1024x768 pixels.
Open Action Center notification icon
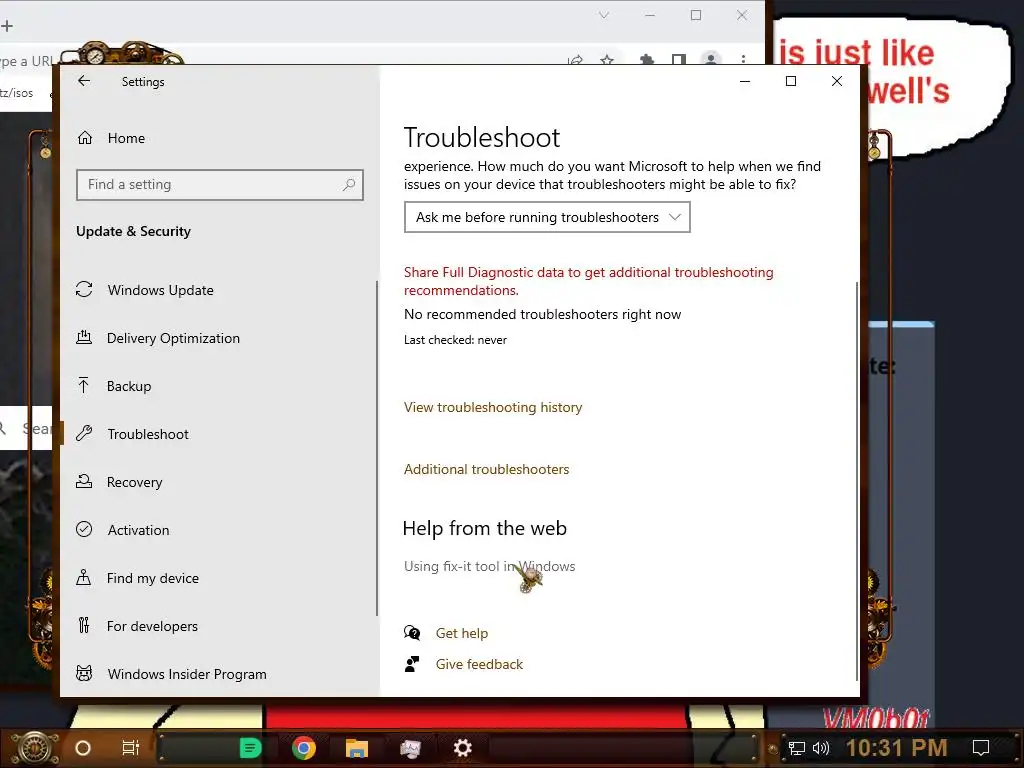pos(981,748)
